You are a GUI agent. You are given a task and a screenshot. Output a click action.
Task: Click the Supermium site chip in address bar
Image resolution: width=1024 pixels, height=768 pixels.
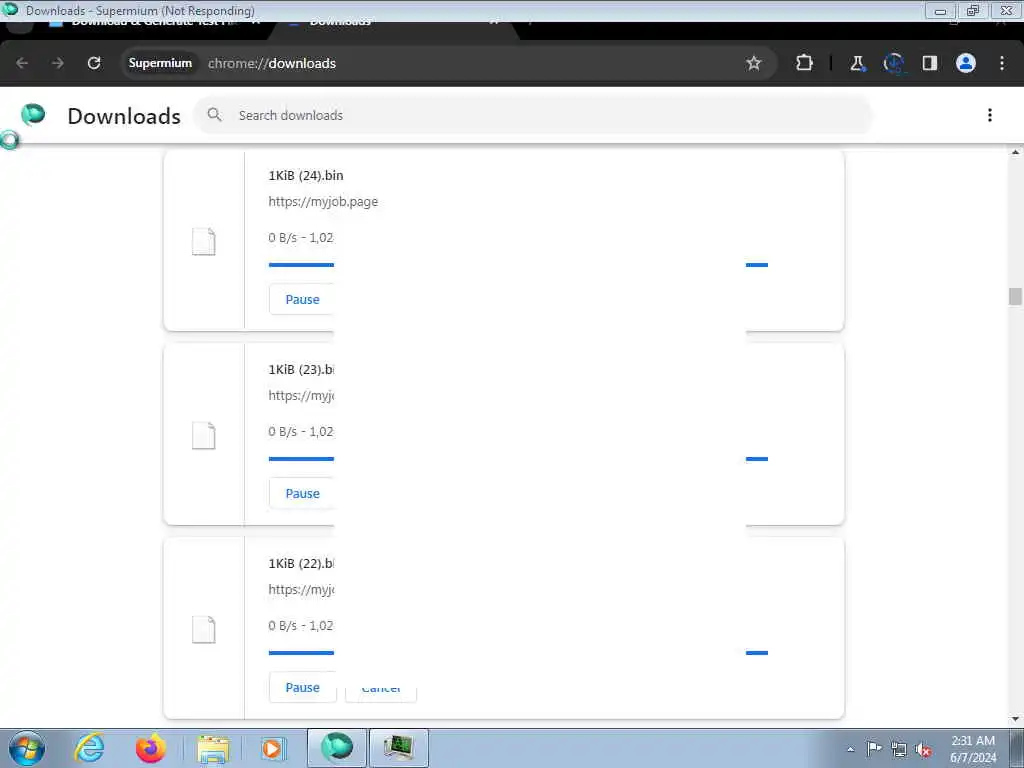click(160, 63)
